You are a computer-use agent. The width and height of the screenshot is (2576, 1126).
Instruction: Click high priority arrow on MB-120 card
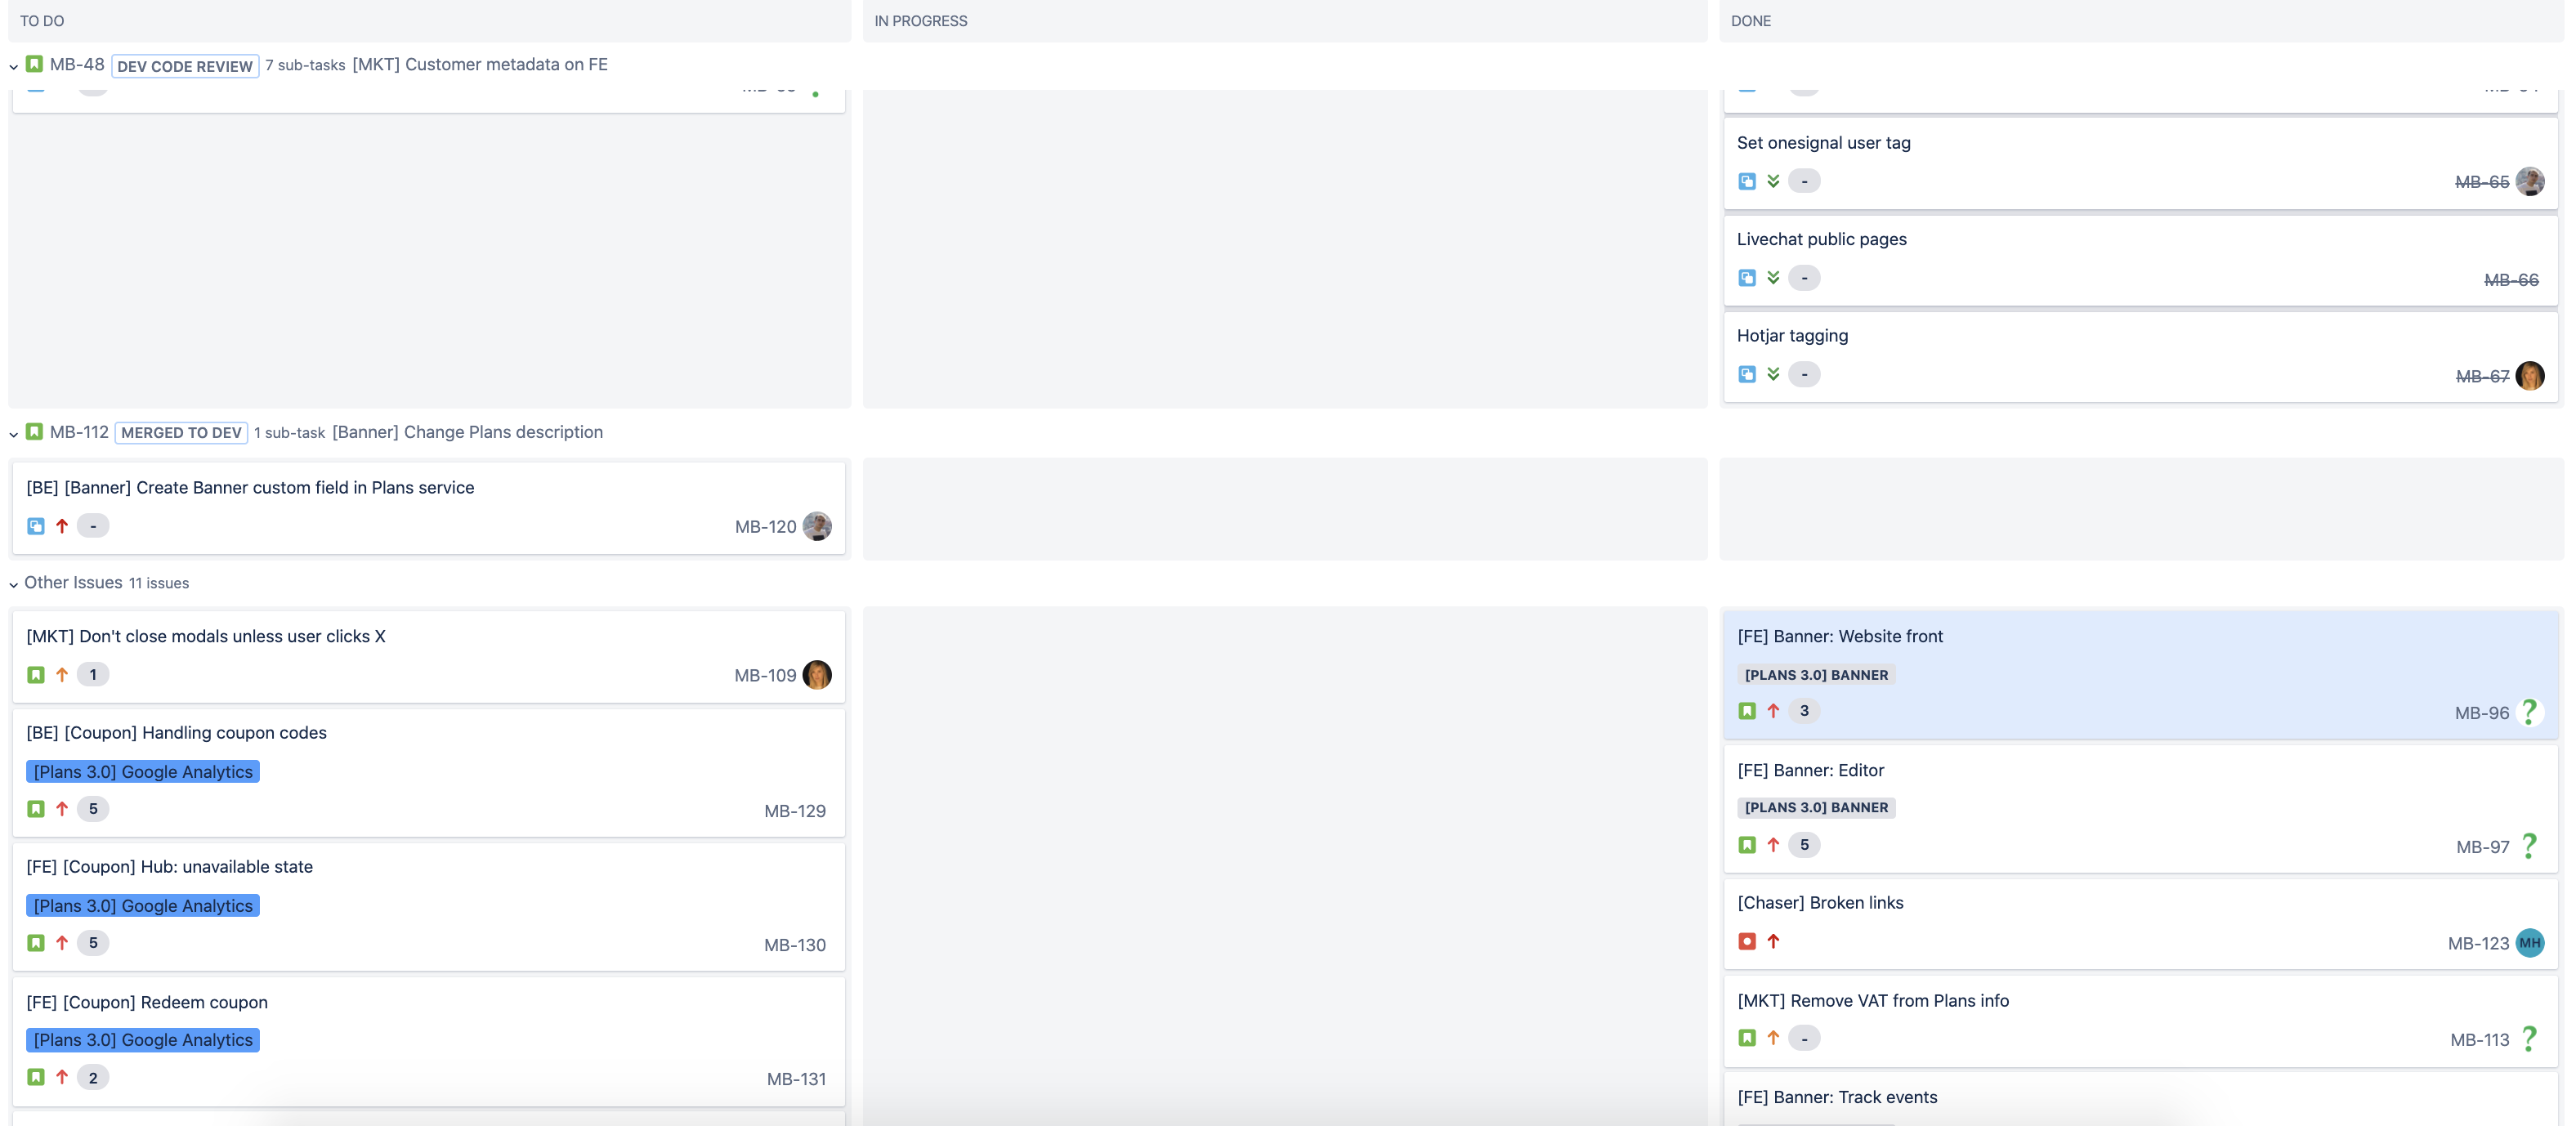62,526
